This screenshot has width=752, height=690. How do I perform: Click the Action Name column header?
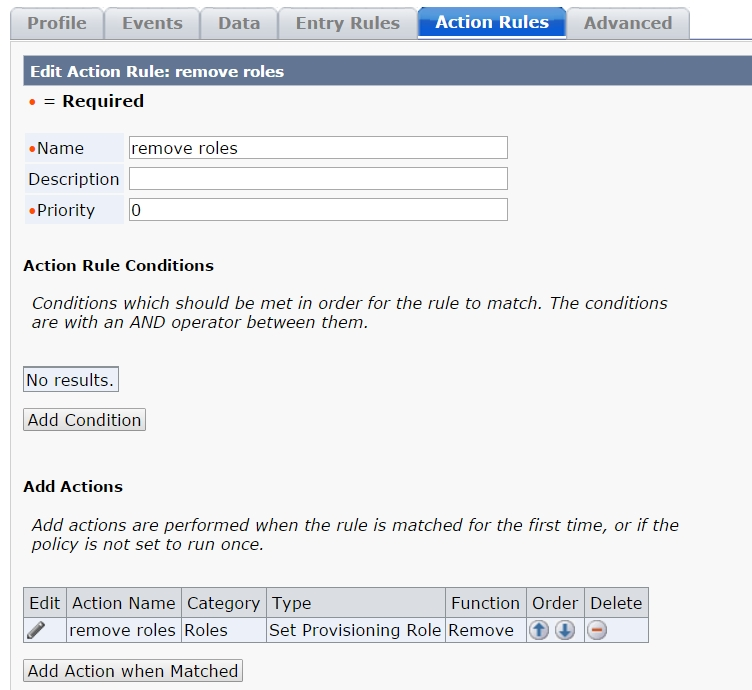point(124,603)
